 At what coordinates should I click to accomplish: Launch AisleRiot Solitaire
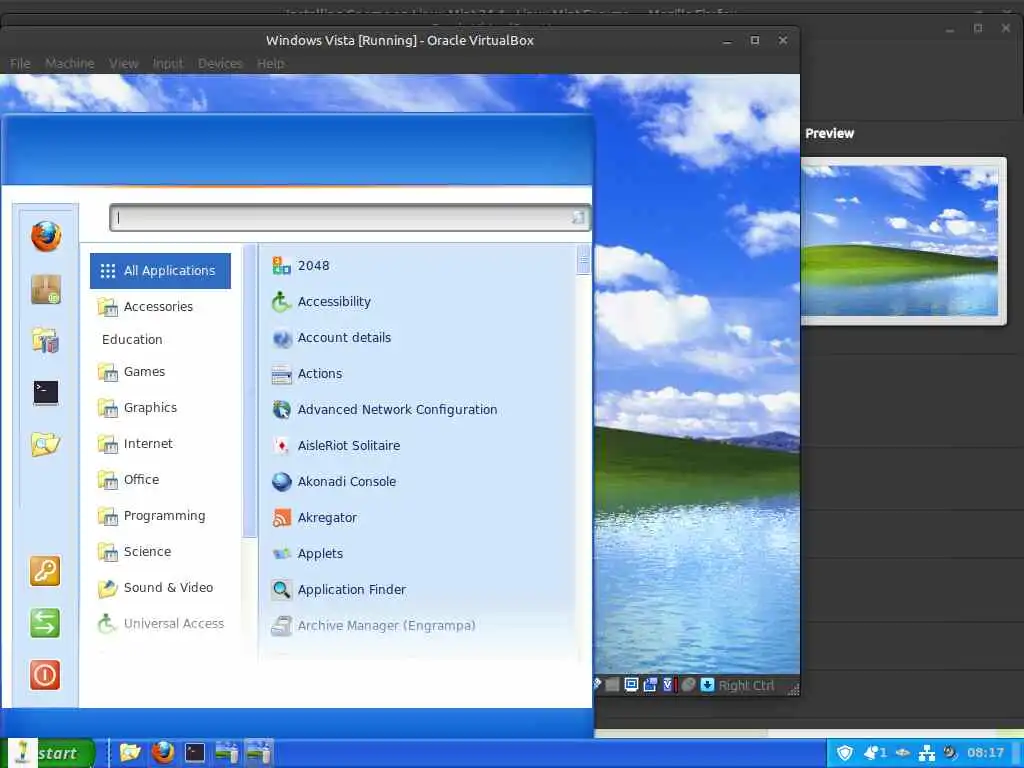pyautogui.click(x=418, y=445)
